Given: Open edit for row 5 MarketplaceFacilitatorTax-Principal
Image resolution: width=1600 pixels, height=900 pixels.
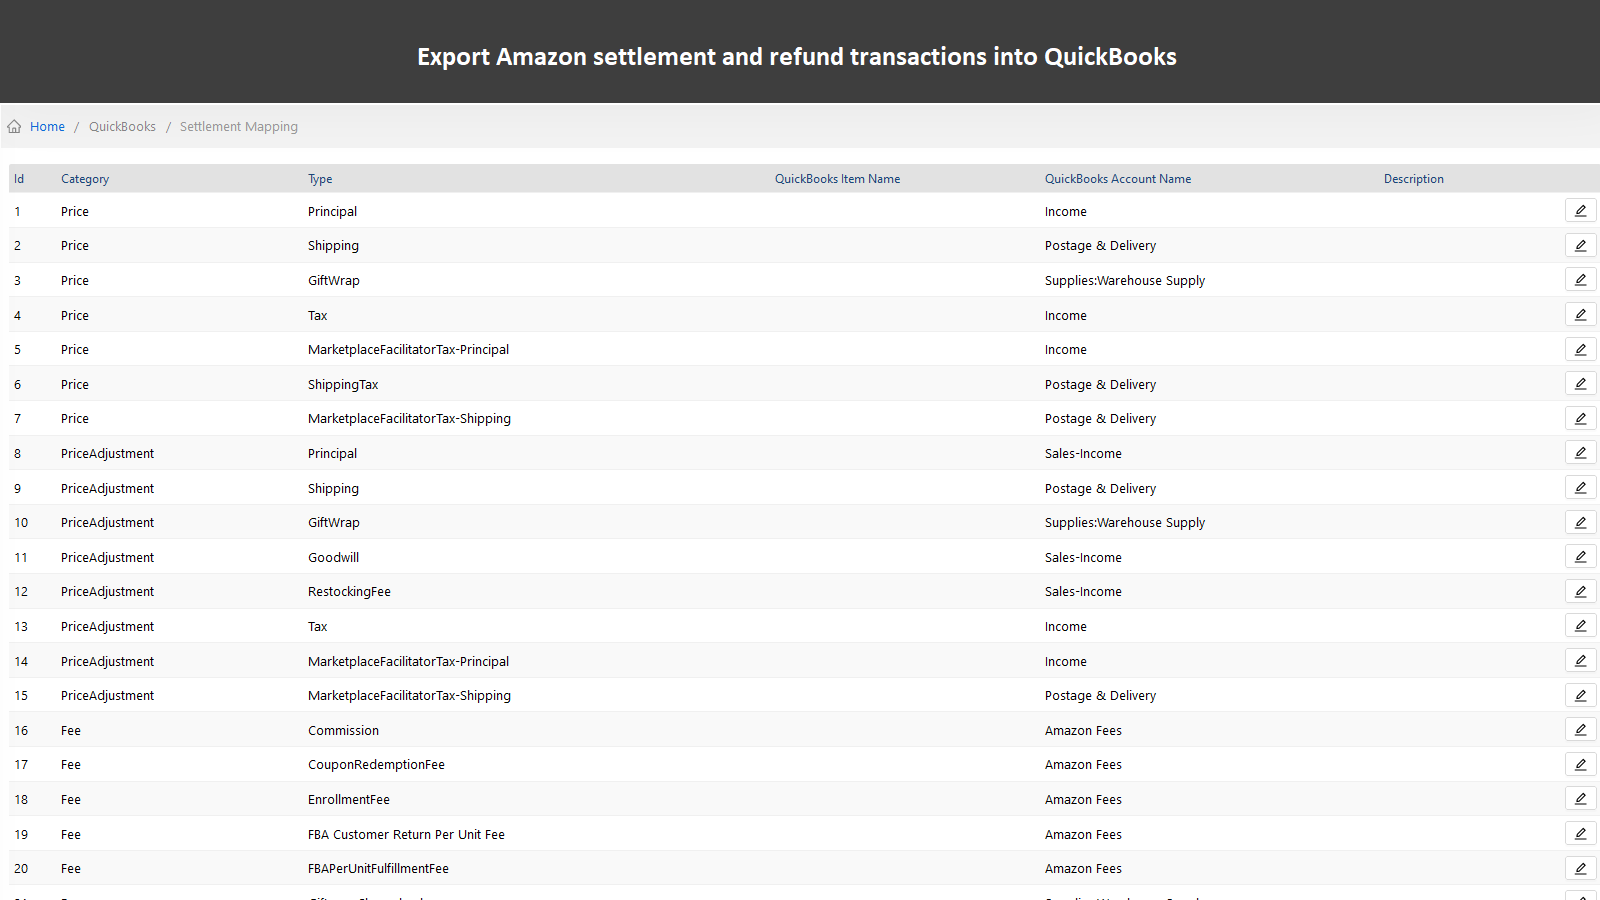Looking at the screenshot, I should click(1580, 349).
